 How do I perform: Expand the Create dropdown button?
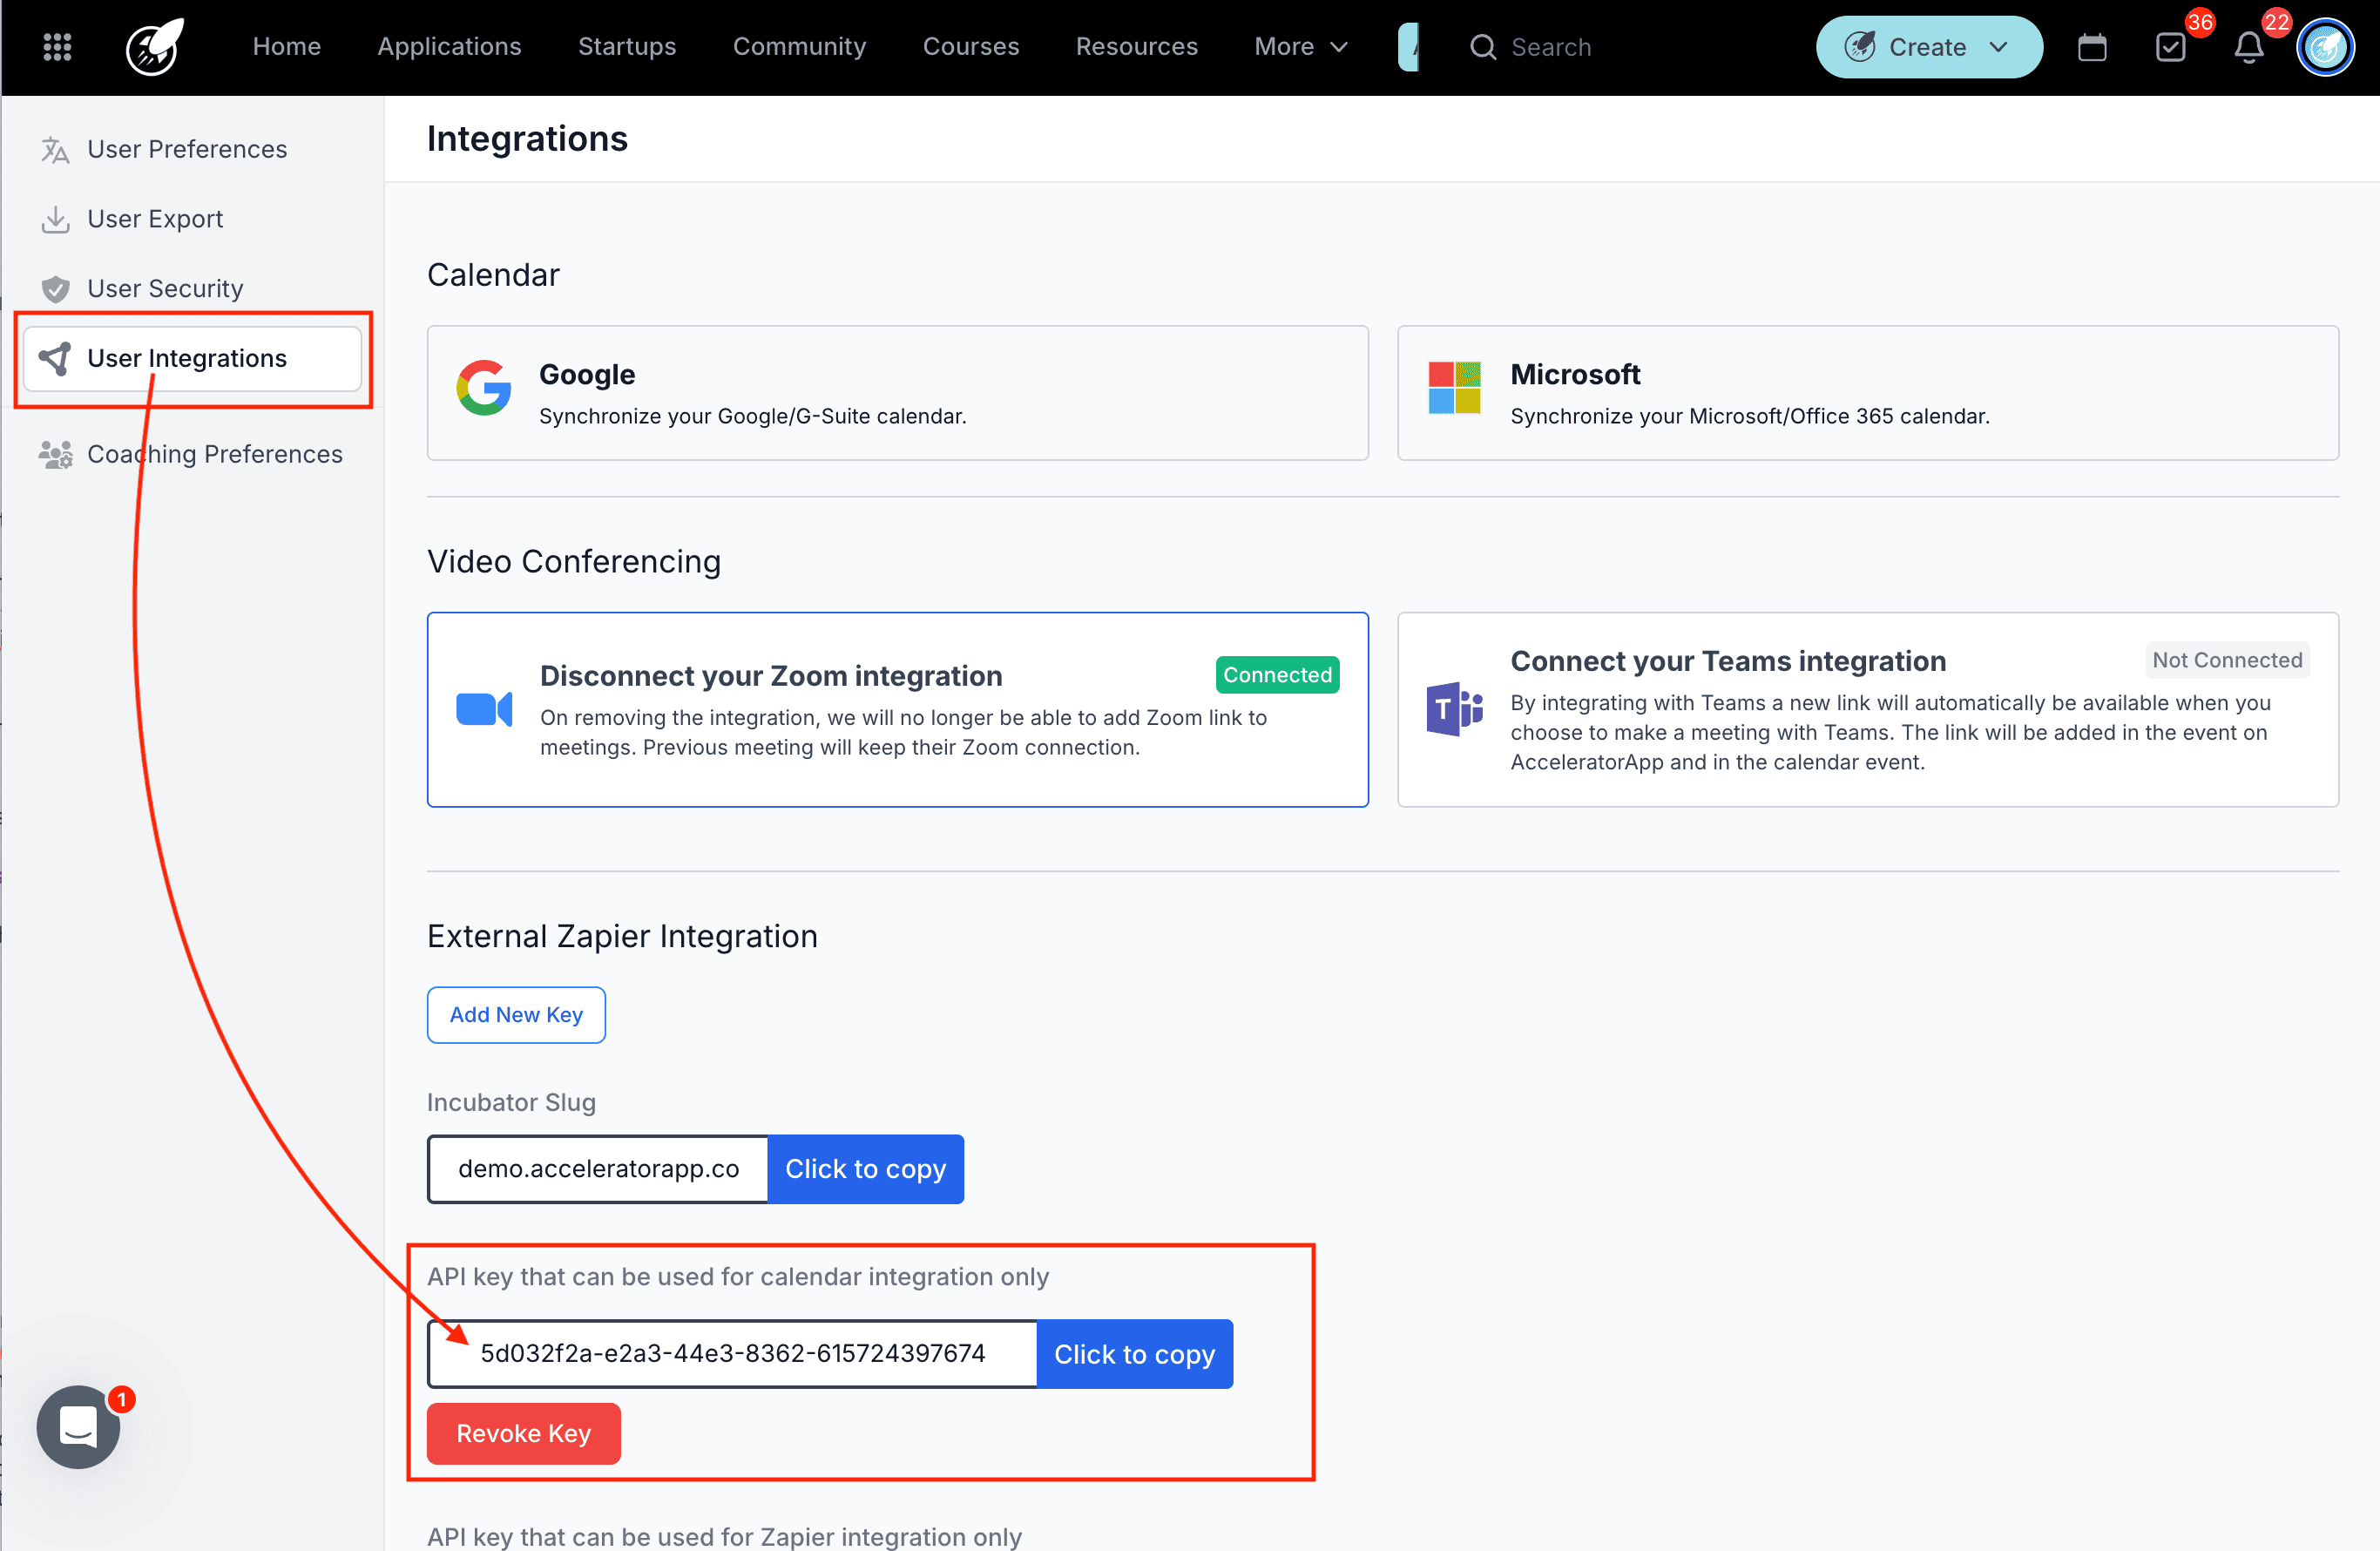[x=1927, y=47]
